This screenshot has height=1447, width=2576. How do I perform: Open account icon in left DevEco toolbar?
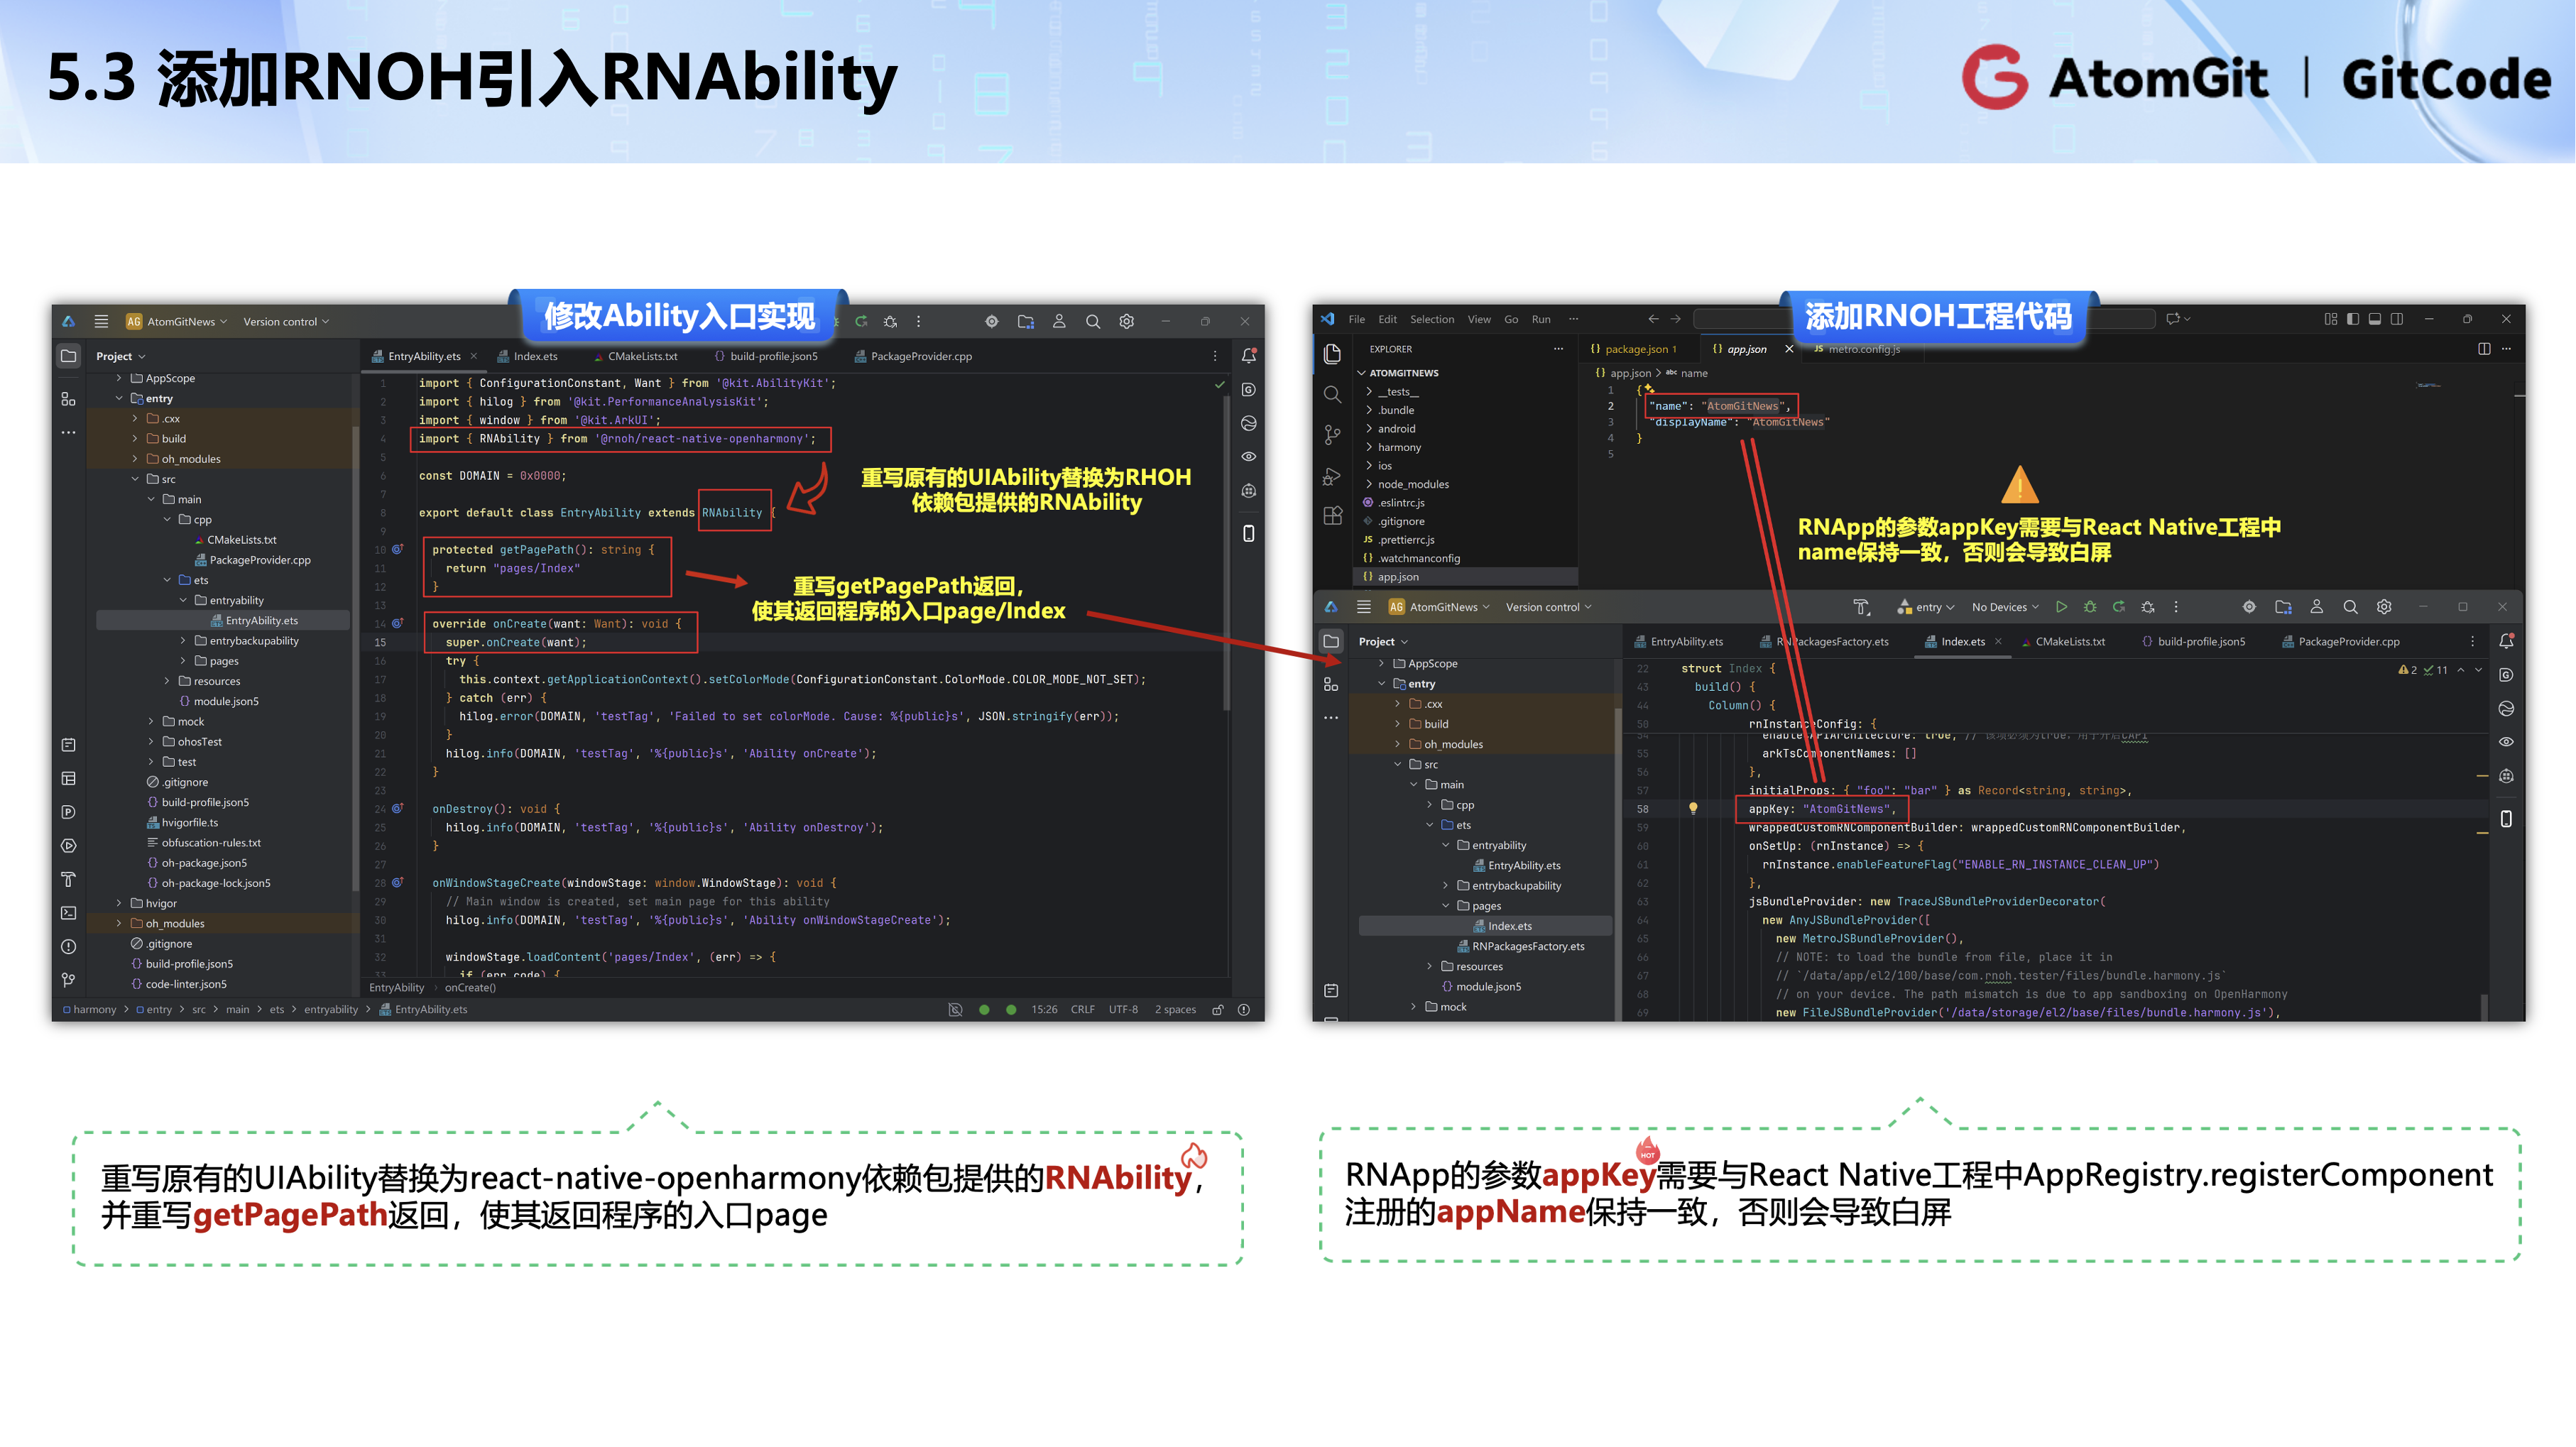[x=1059, y=321]
